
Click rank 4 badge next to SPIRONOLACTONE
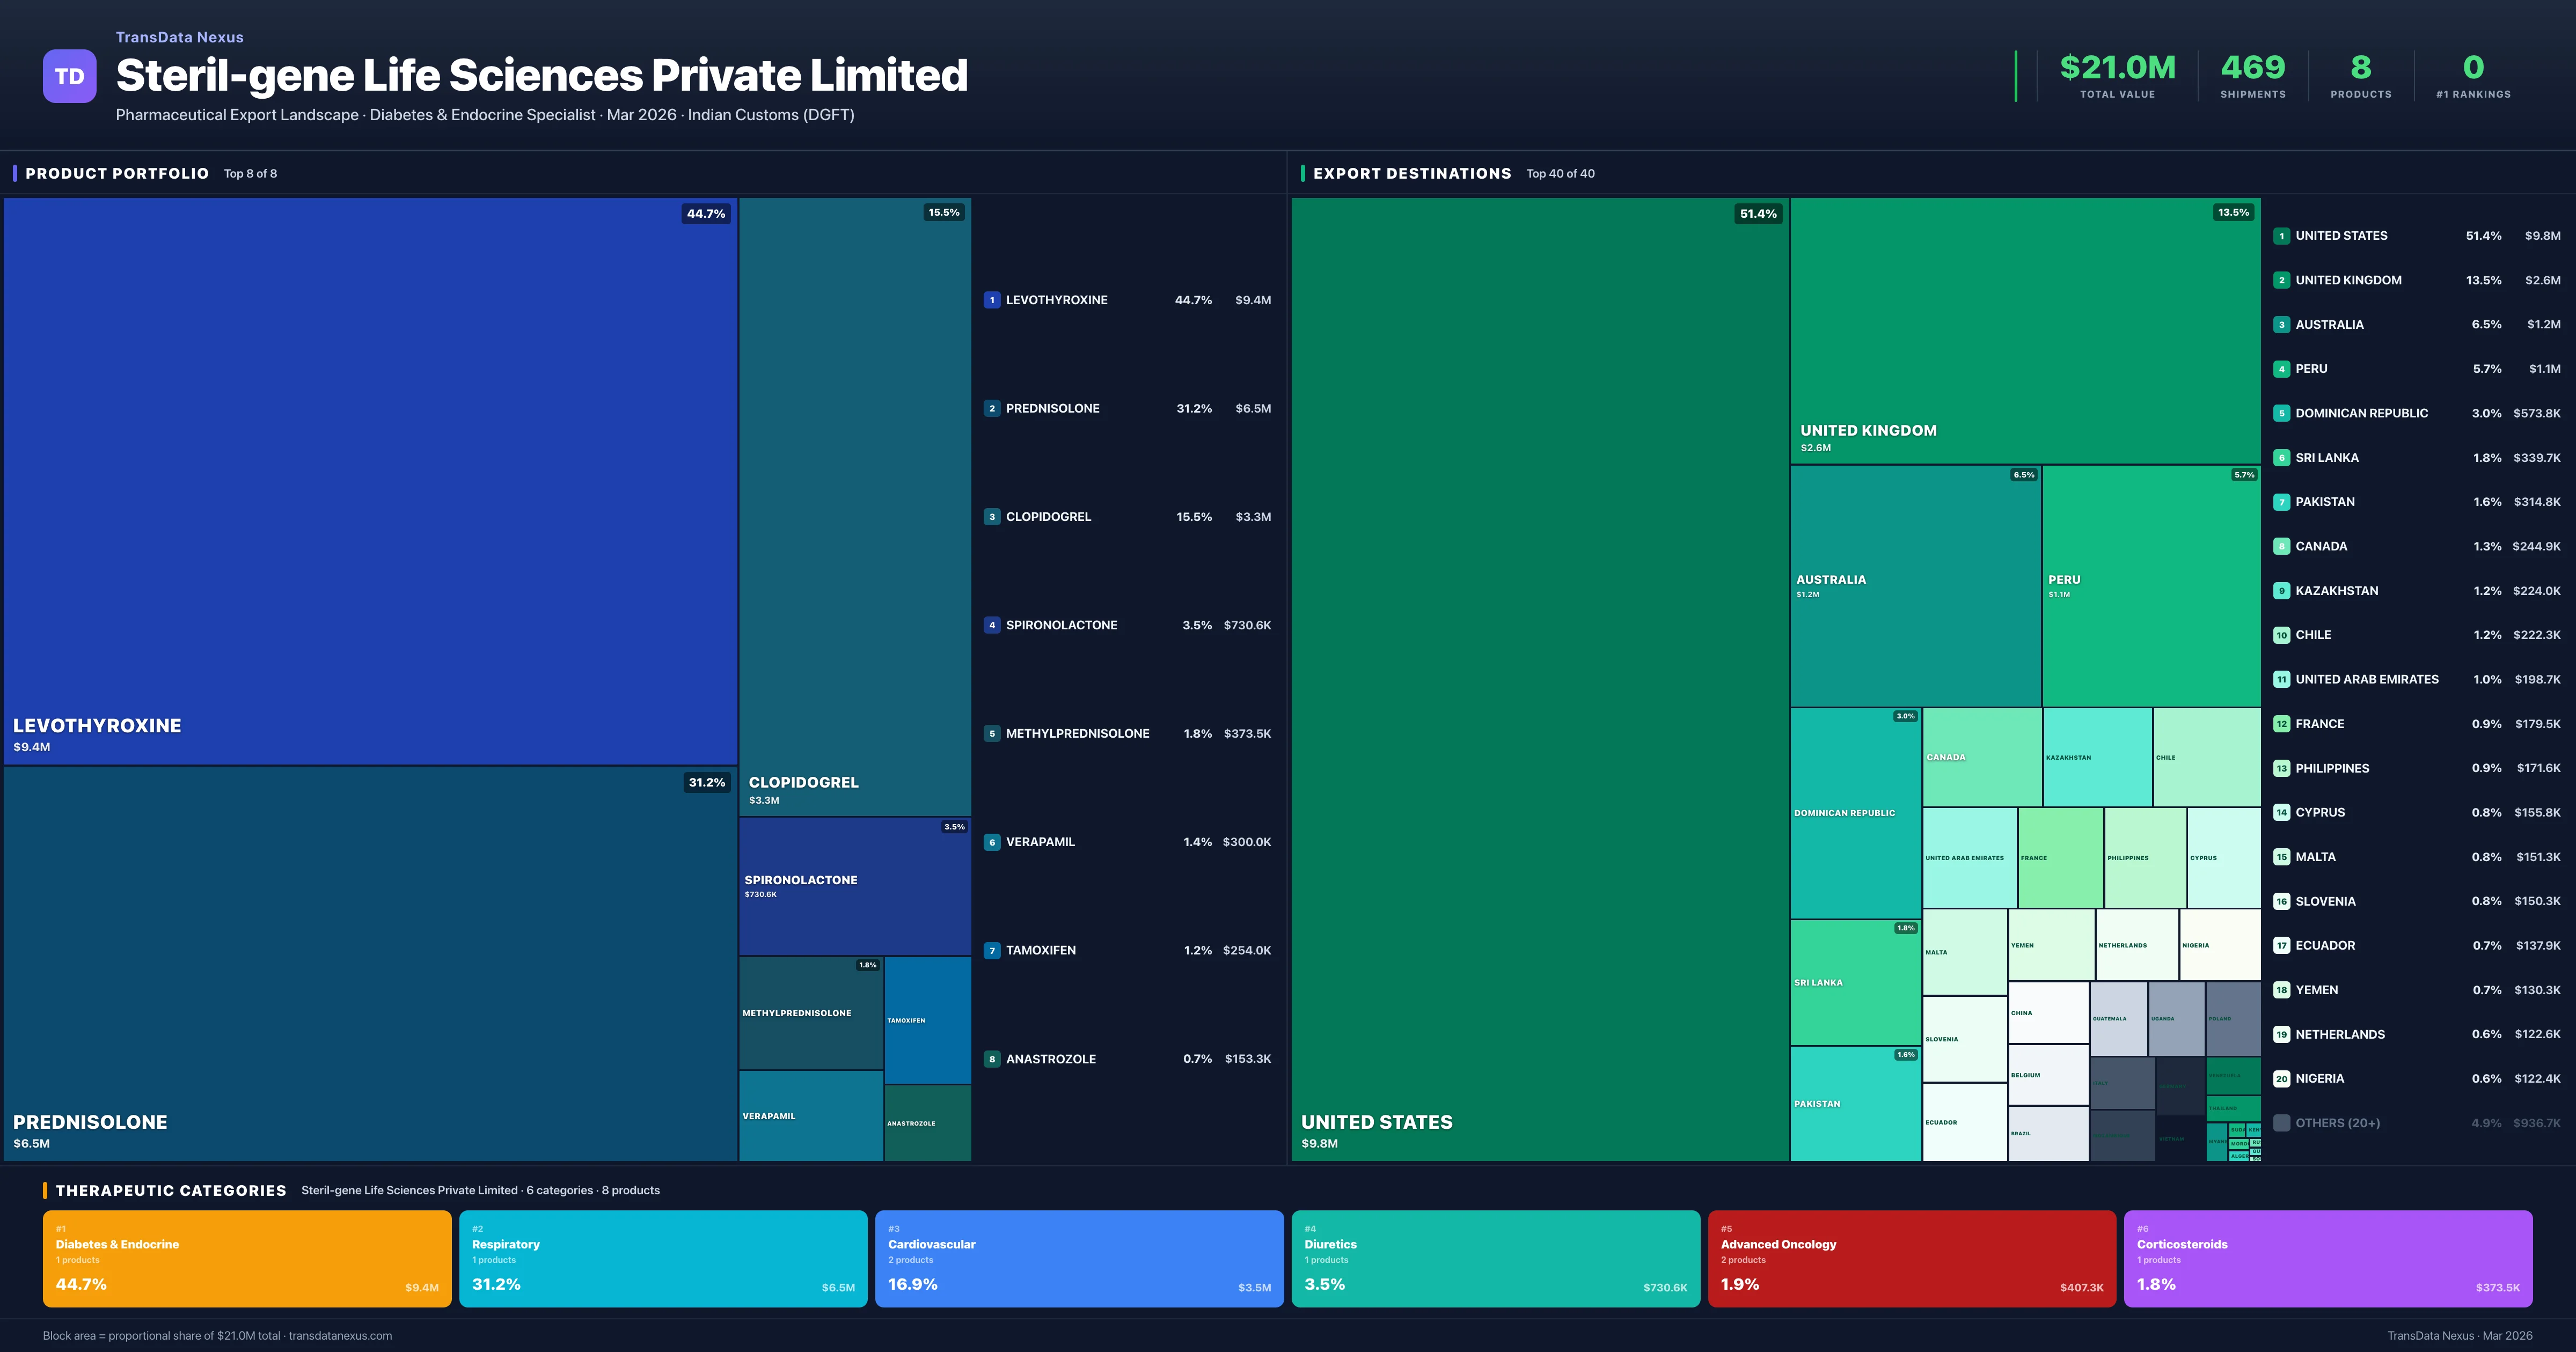click(991, 625)
